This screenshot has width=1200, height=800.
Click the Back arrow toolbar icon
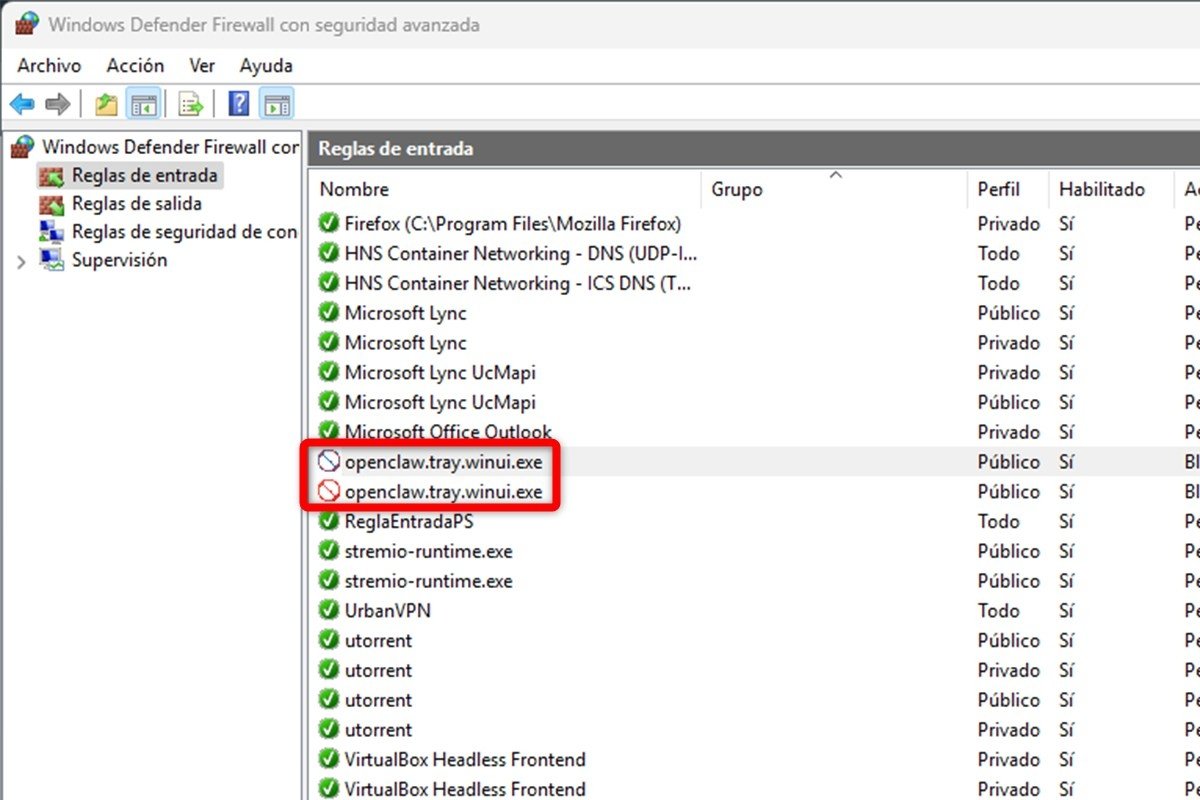[22, 103]
